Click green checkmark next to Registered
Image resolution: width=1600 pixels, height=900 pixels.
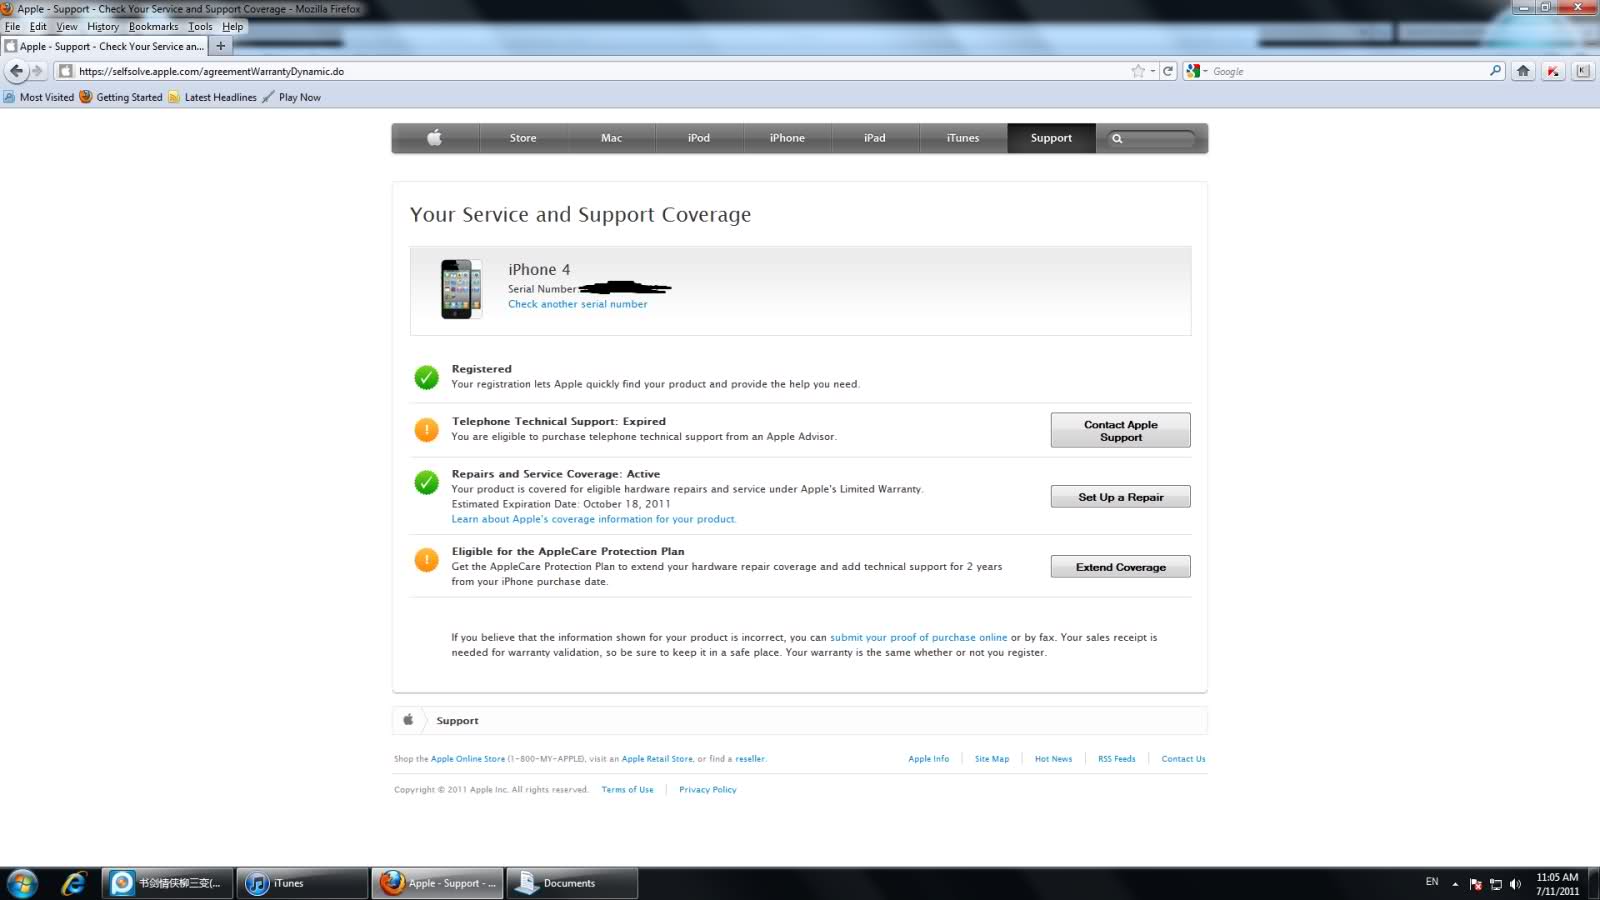tap(426, 377)
